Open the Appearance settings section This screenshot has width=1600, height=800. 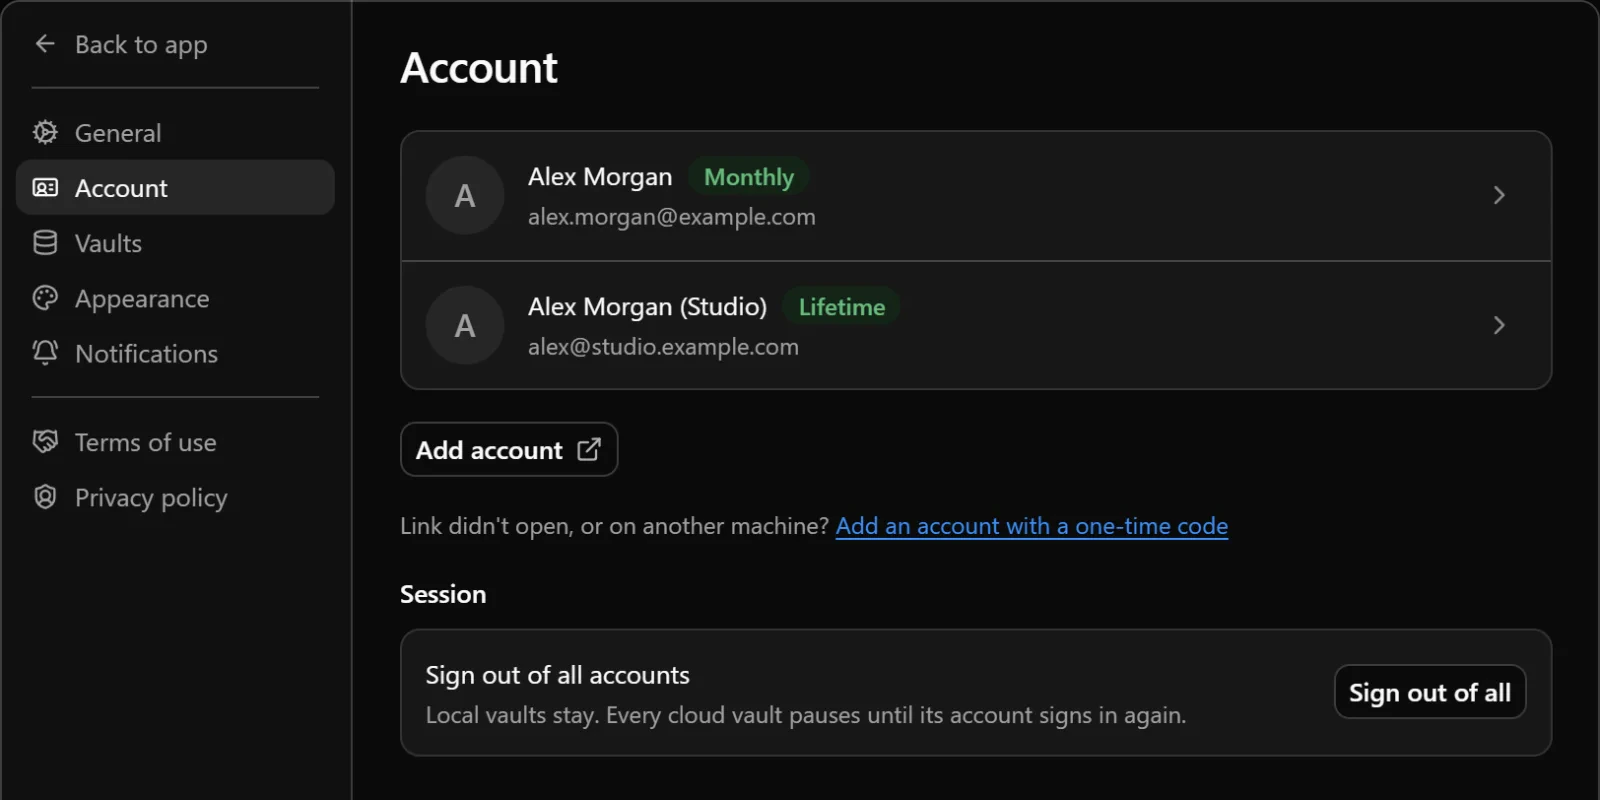click(175, 298)
